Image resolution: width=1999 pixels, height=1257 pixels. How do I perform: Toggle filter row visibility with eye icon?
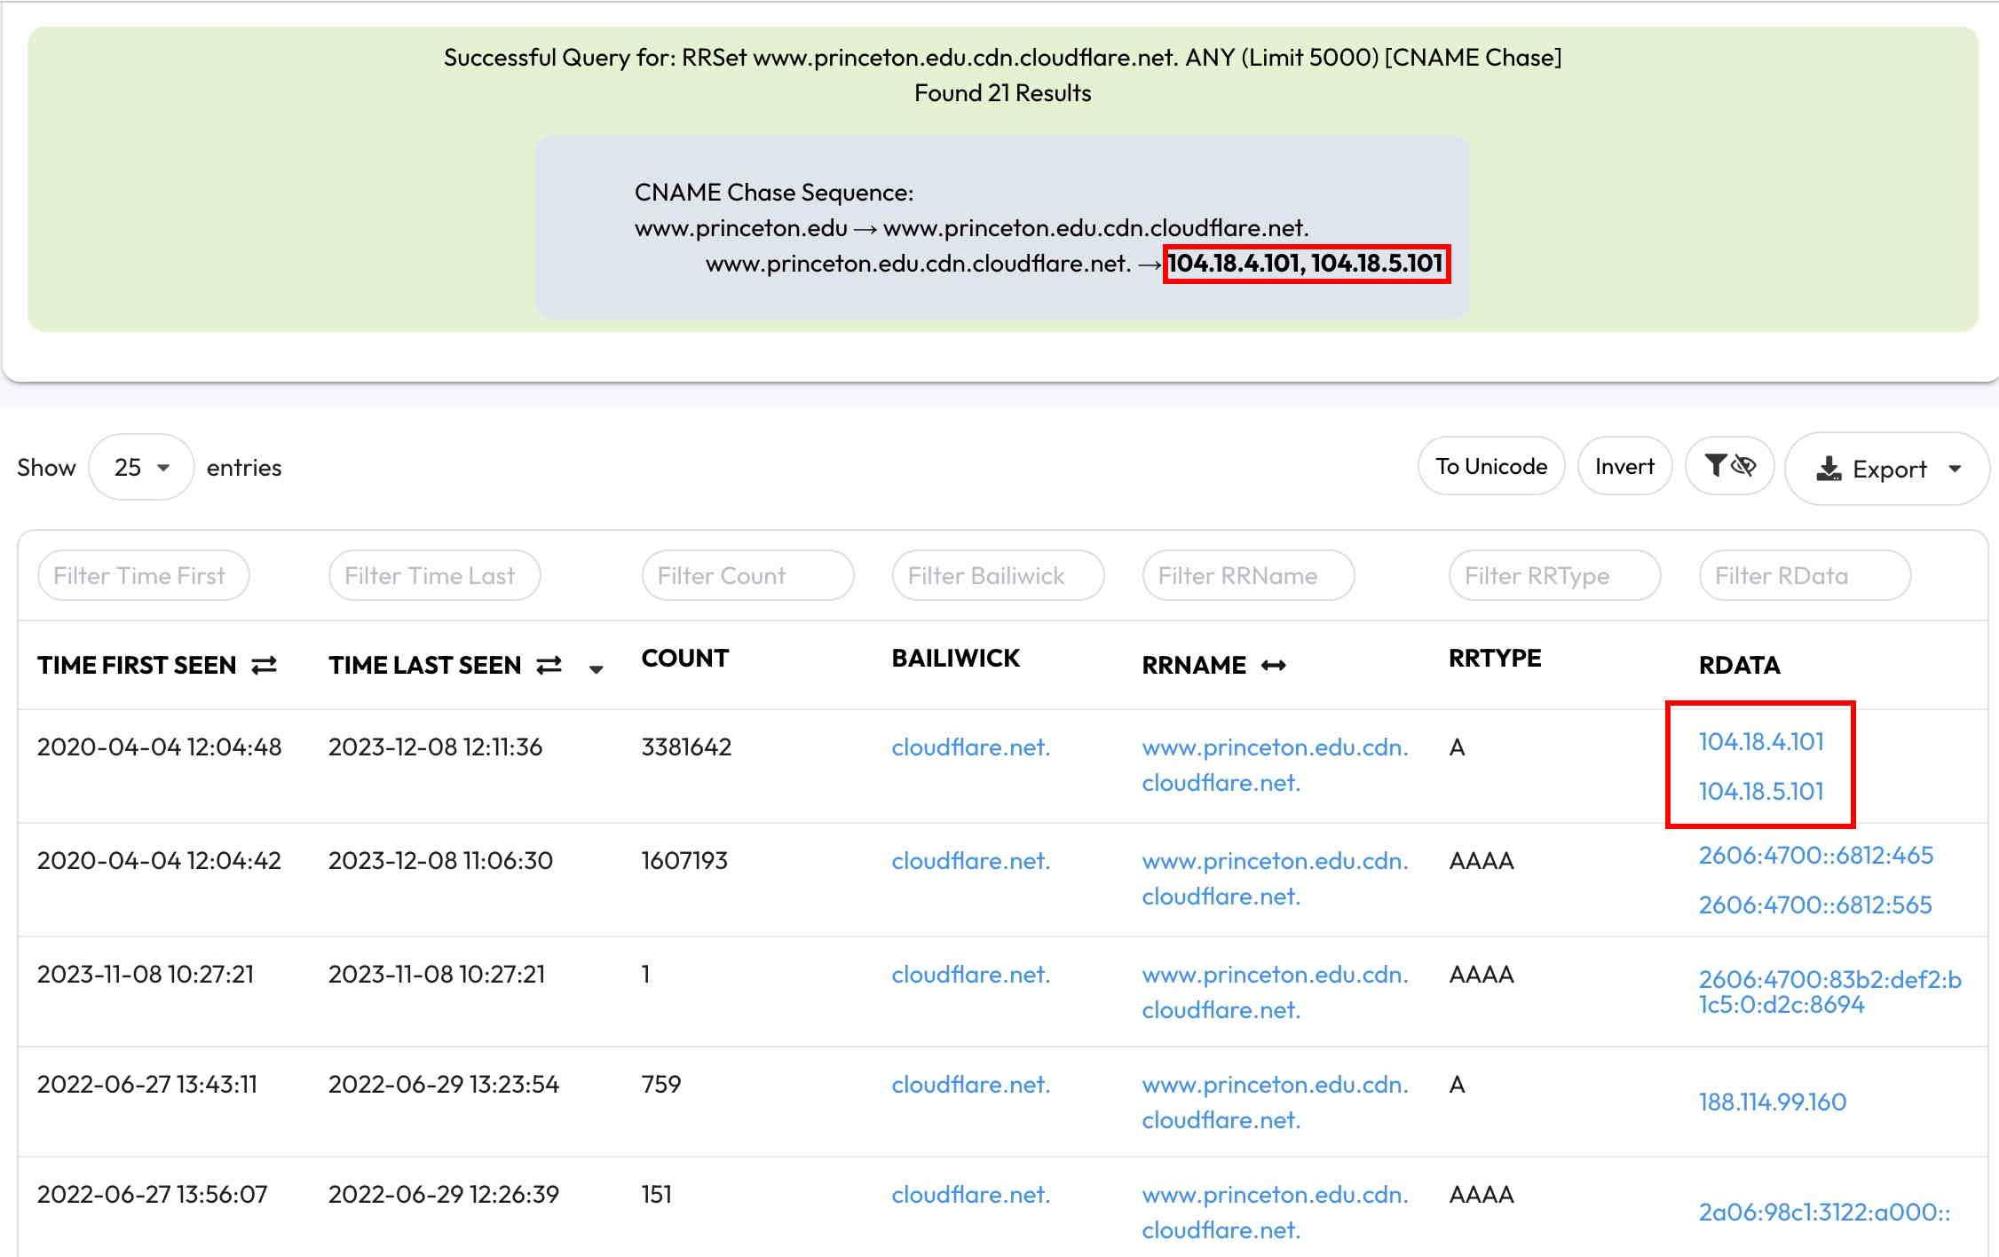click(x=1743, y=465)
